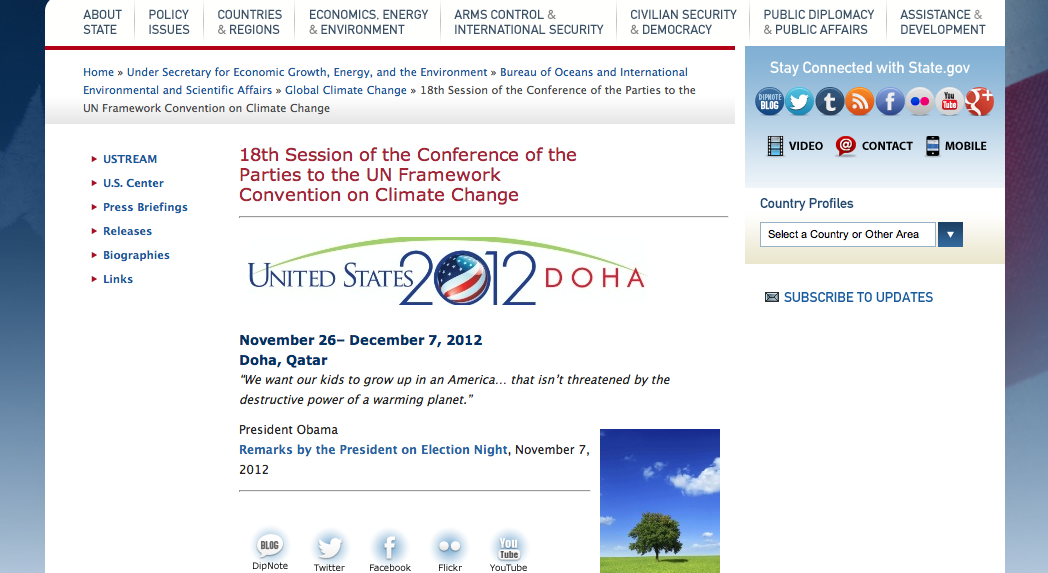Open the RSS feed icon
Screen dimensions: 1048x573
[x=859, y=101]
